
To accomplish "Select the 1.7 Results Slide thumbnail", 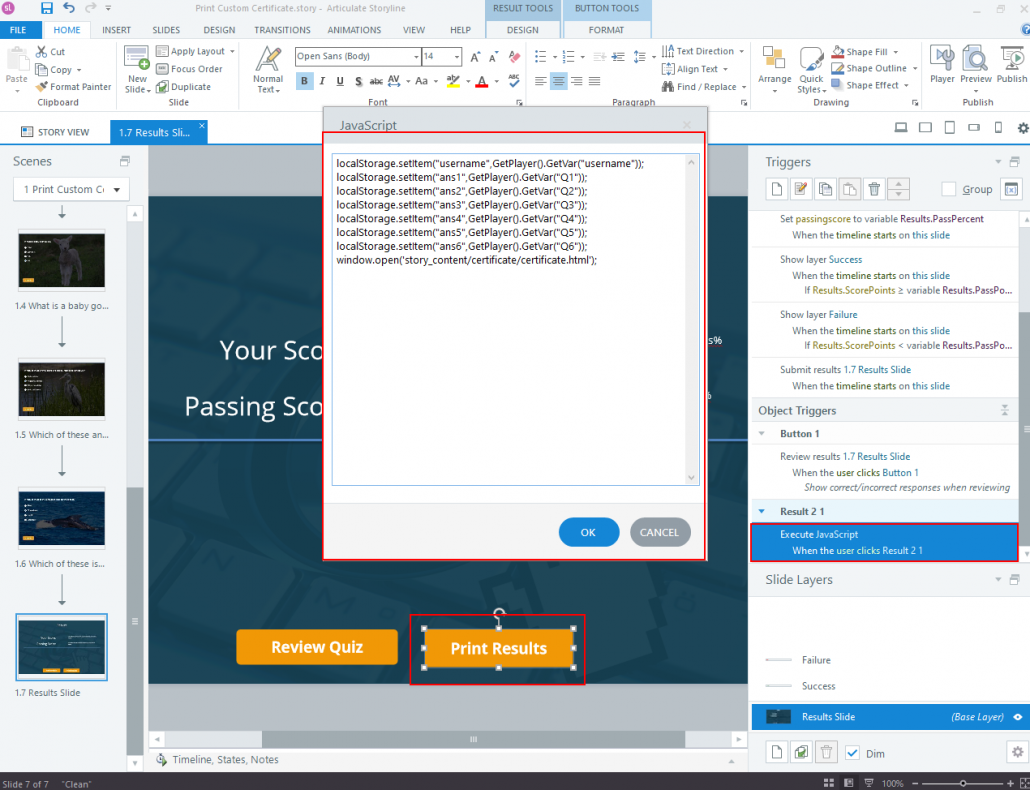I will tap(60, 647).
